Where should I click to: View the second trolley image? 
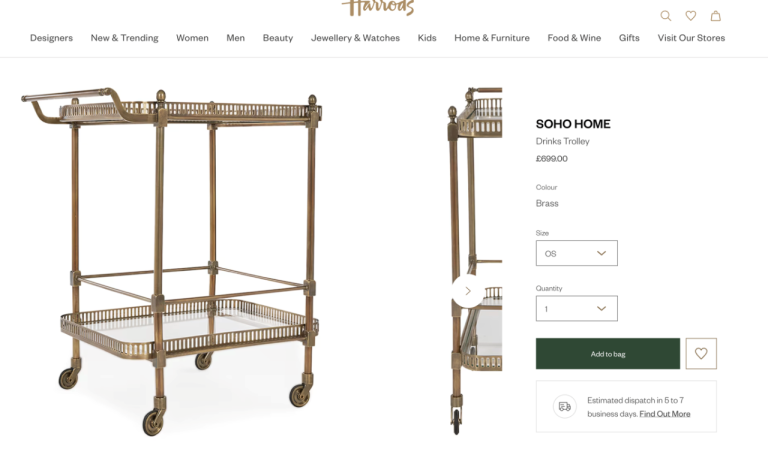click(475, 261)
